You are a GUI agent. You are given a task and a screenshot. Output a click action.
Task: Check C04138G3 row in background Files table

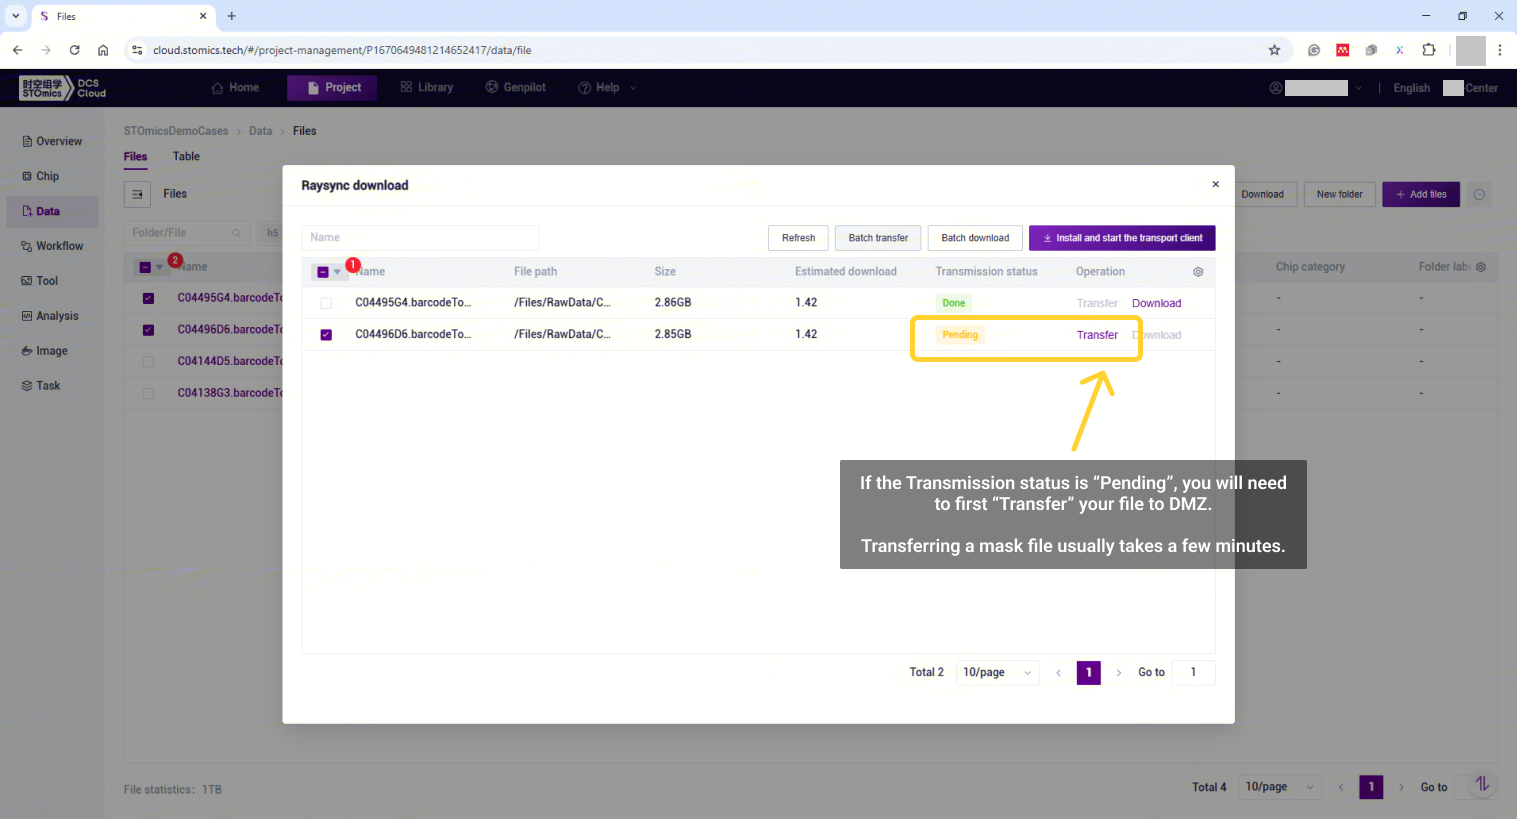coord(148,393)
